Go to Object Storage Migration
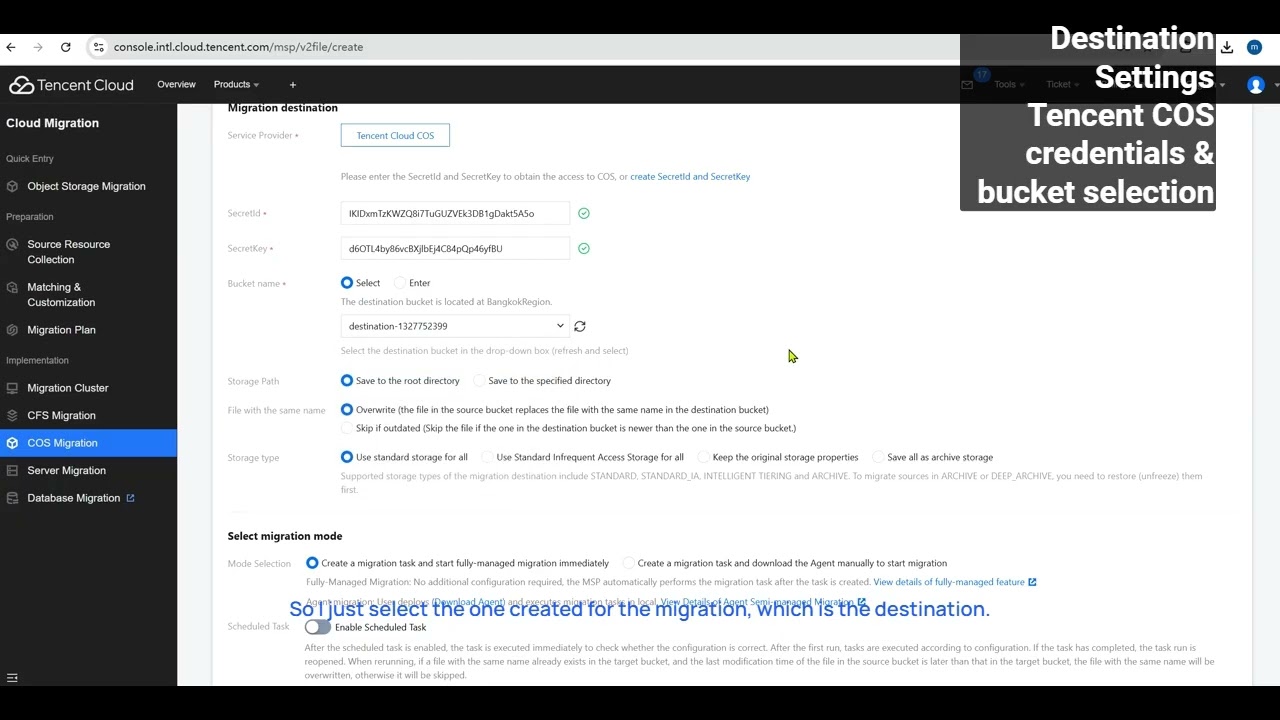1280x720 pixels. (86, 186)
